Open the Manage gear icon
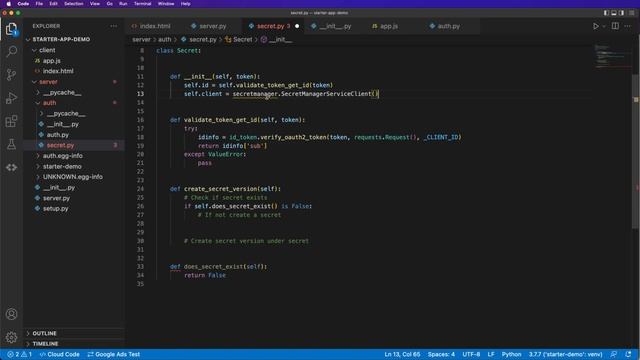The image size is (640, 360). (11, 337)
